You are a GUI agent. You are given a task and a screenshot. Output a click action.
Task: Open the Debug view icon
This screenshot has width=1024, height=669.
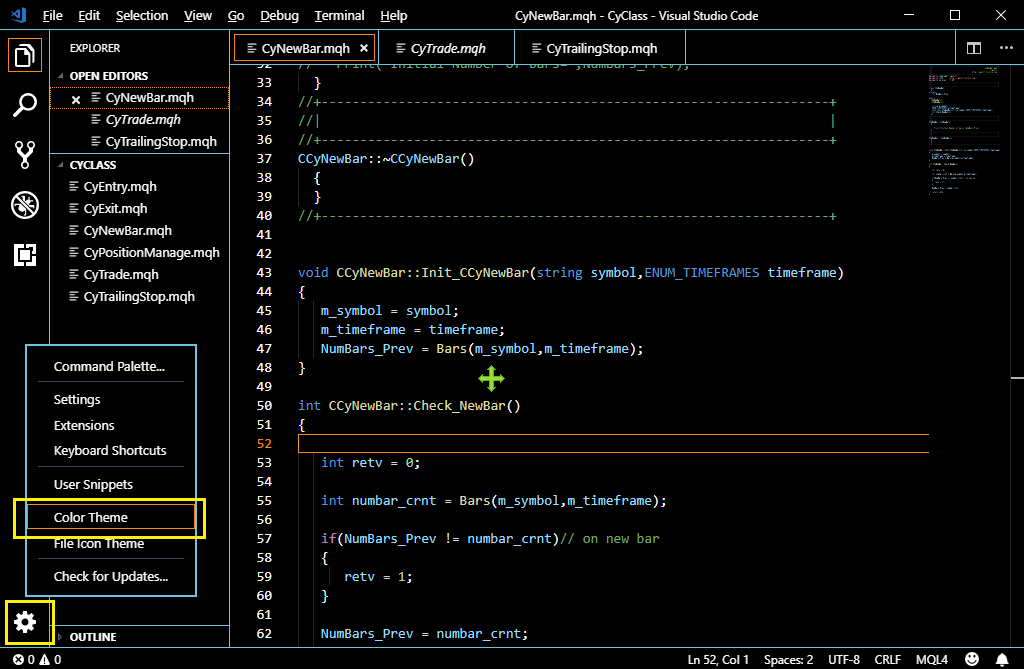[x=24, y=205]
